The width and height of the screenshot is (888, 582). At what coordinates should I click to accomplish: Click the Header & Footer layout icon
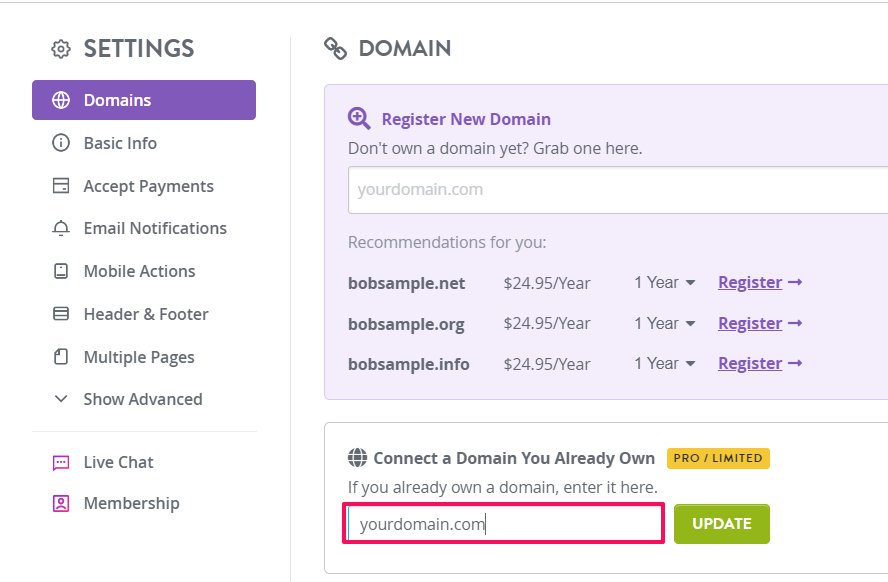pos(61,314)
